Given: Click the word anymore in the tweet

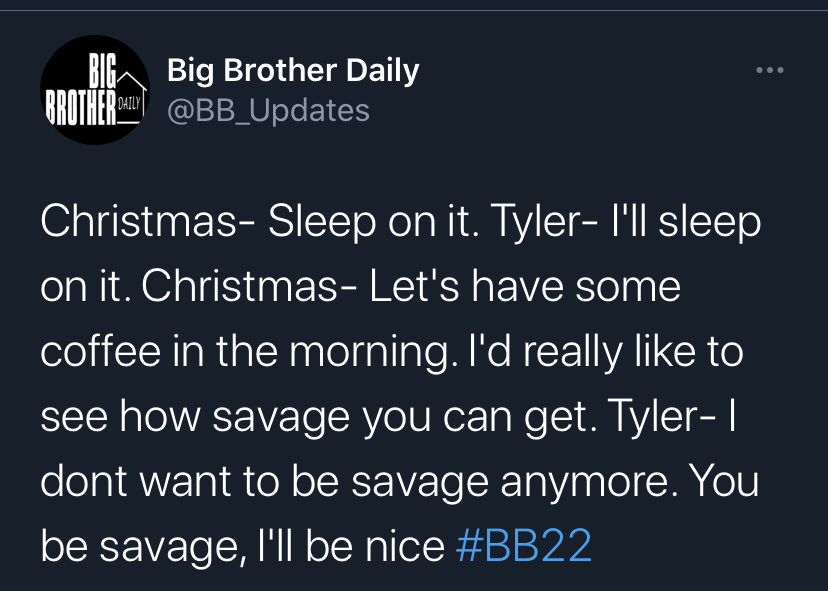Looking at the screenshot, I should 584,482.
